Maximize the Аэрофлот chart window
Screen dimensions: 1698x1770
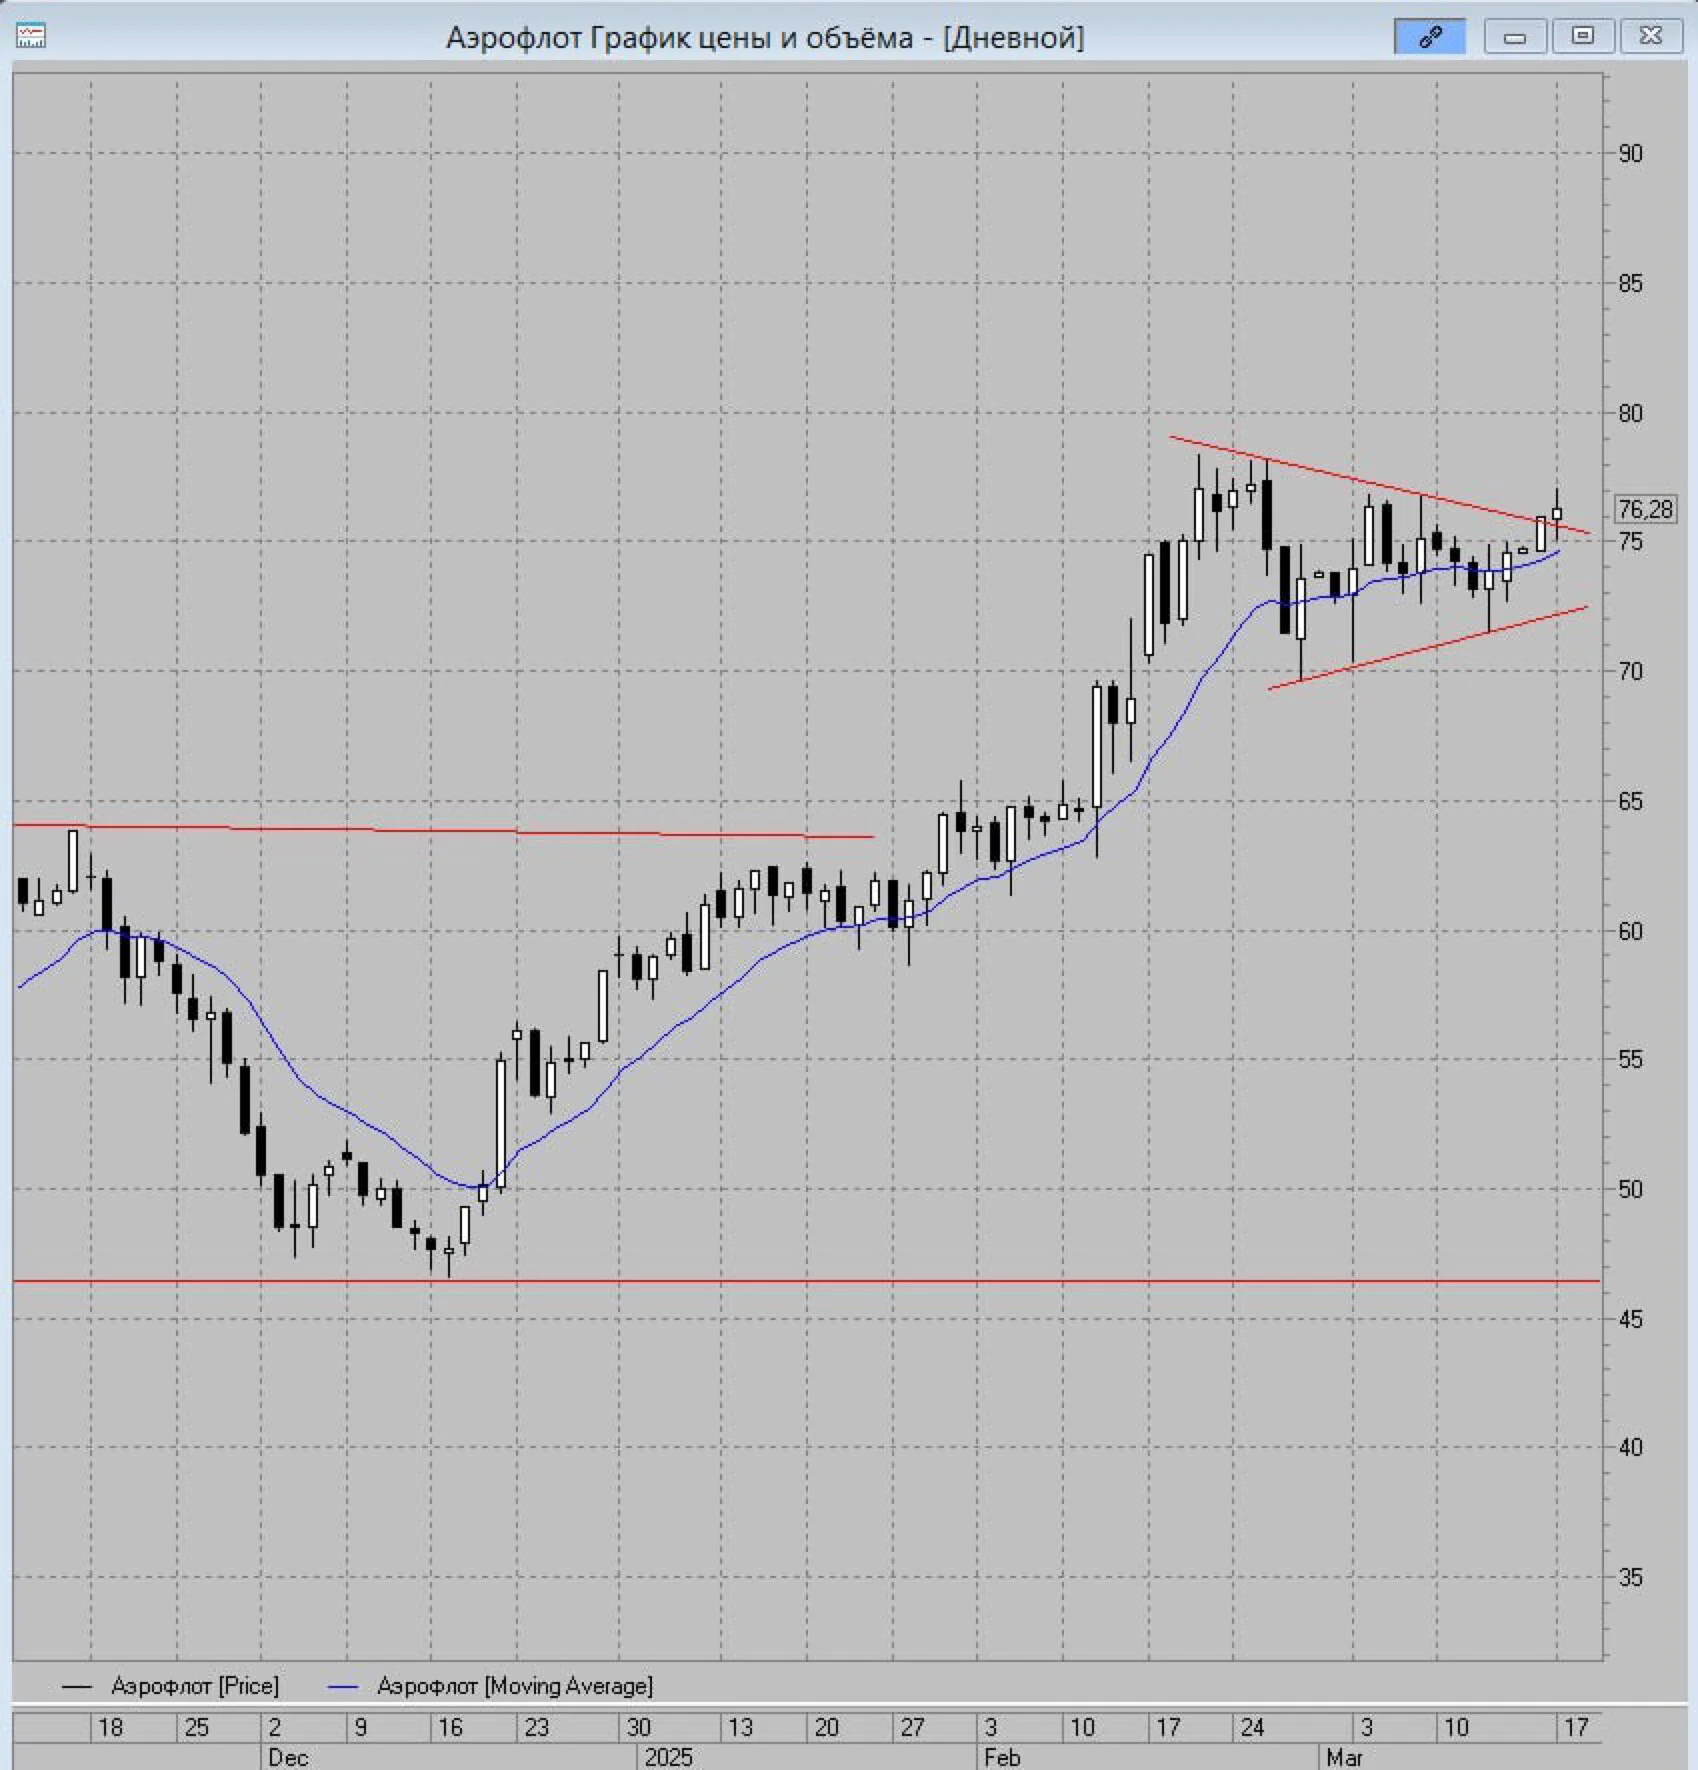(x=1582, y=37)
